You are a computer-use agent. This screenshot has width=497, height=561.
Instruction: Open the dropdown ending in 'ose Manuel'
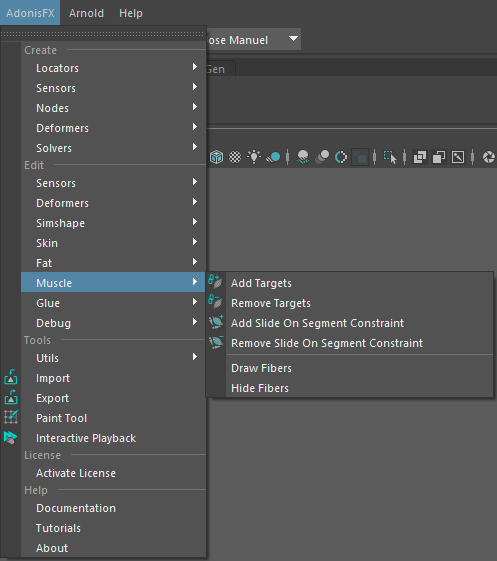pos(254,39)
